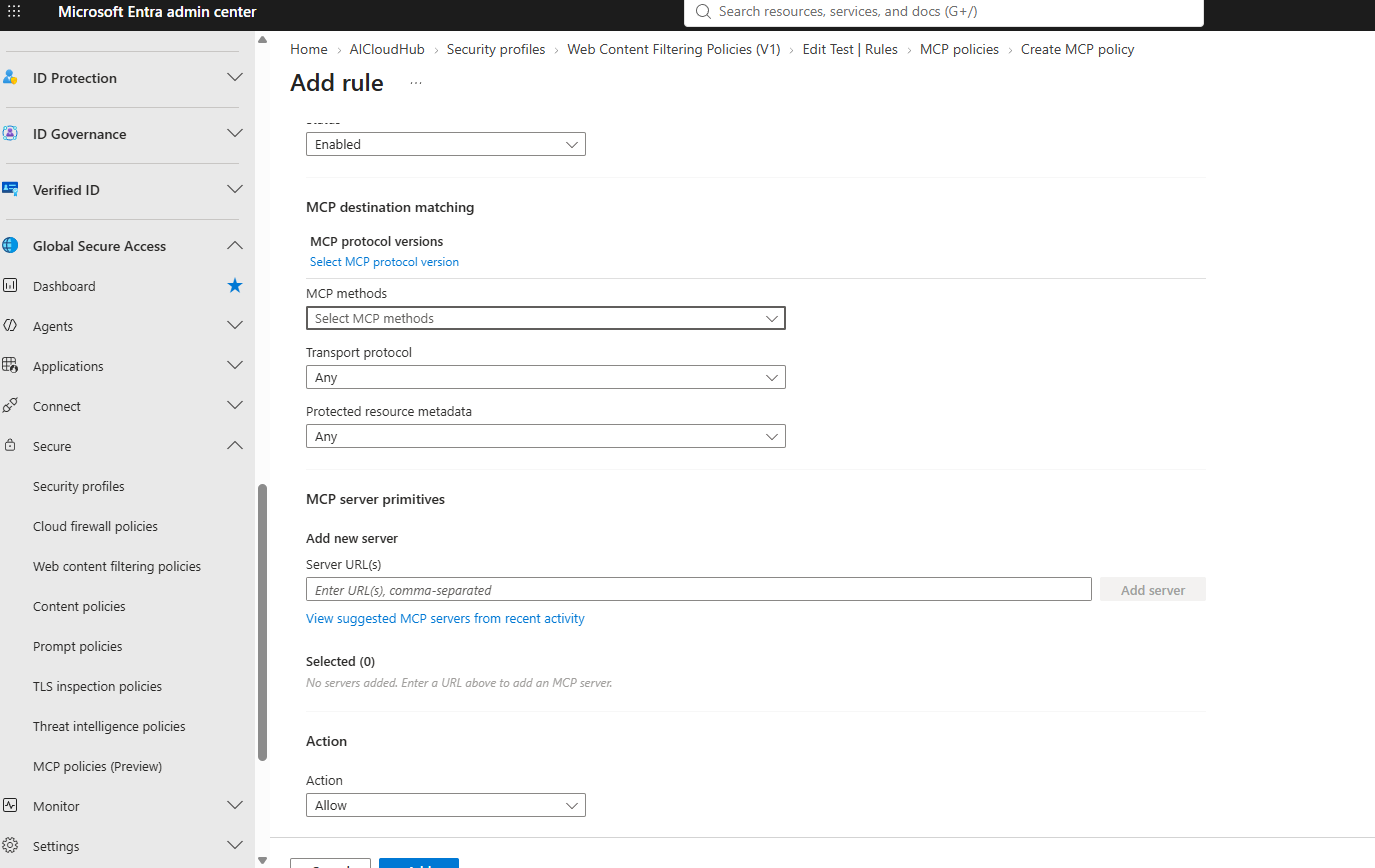Click the Global Secure Access globe icon
The height and width of the screenshot is (868, 1375).
[x=10, y=246]
